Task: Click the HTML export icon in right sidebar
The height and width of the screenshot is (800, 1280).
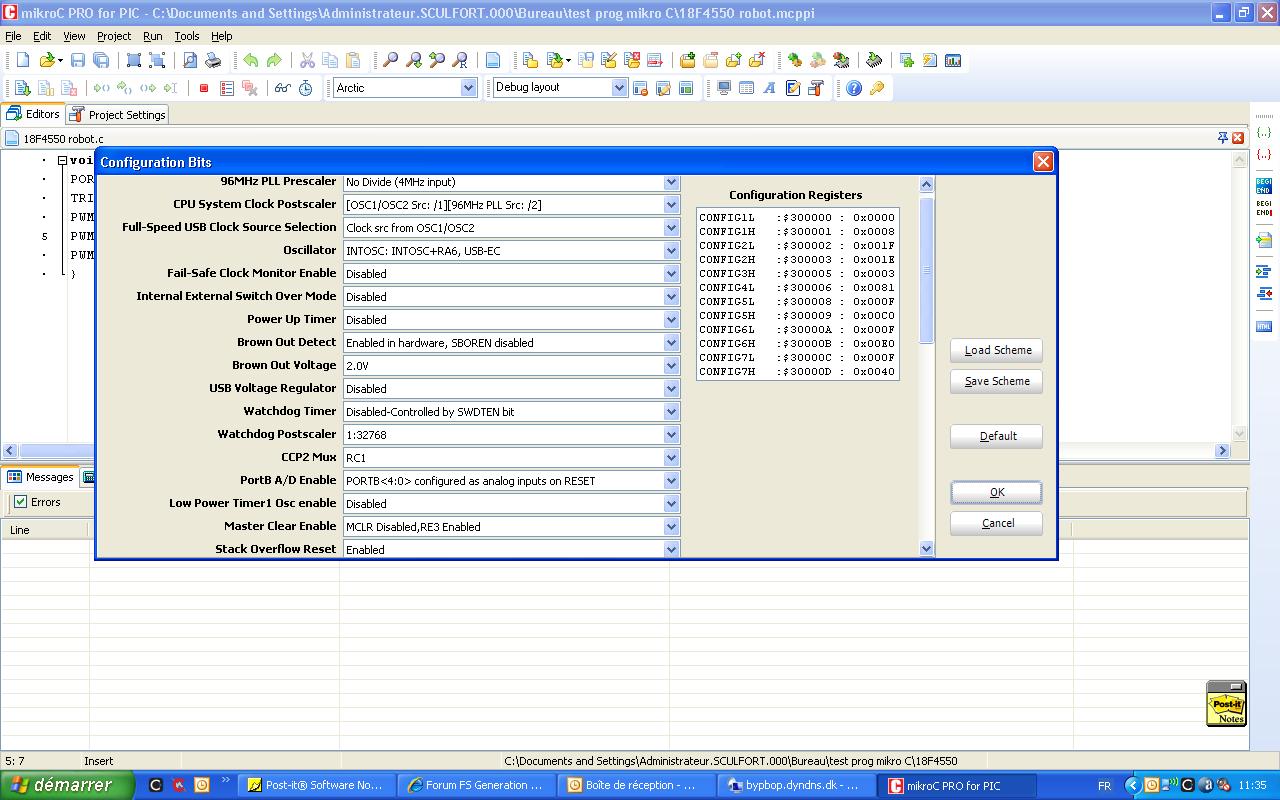Action: [1264, 326]
